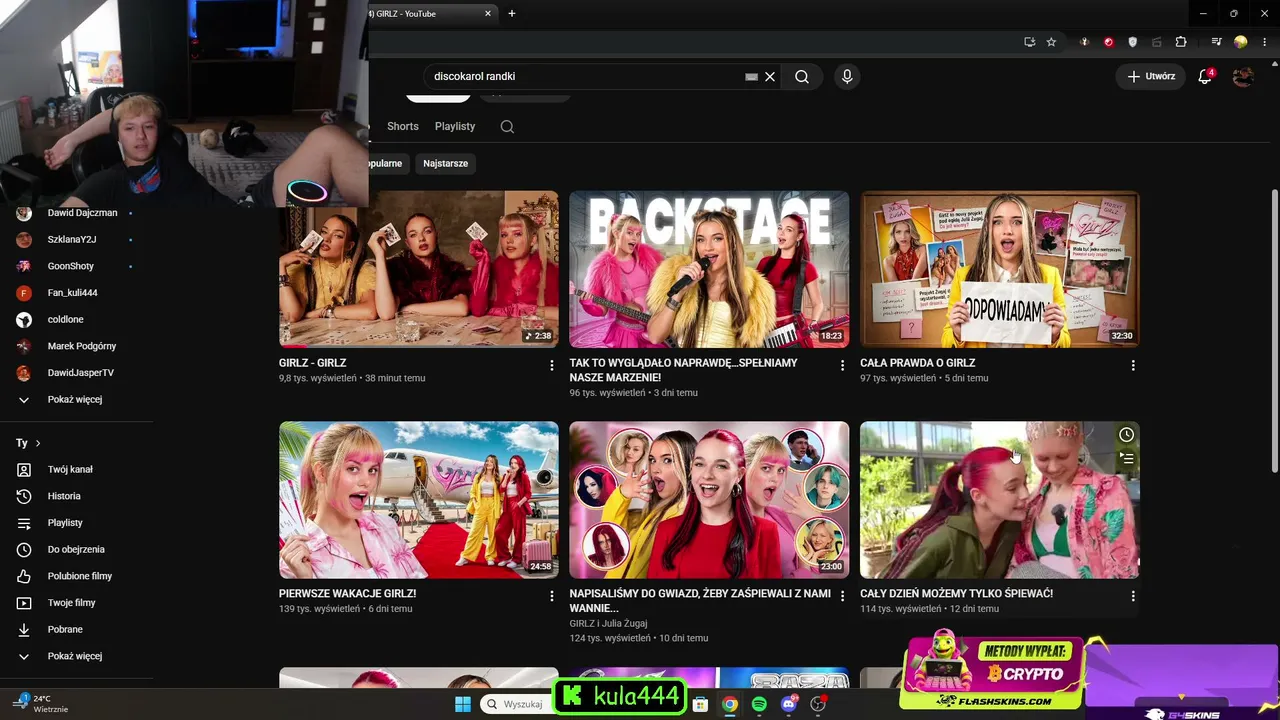Click the install app icon in address bar
The image size is (1280, 720).
(1029, 42)
